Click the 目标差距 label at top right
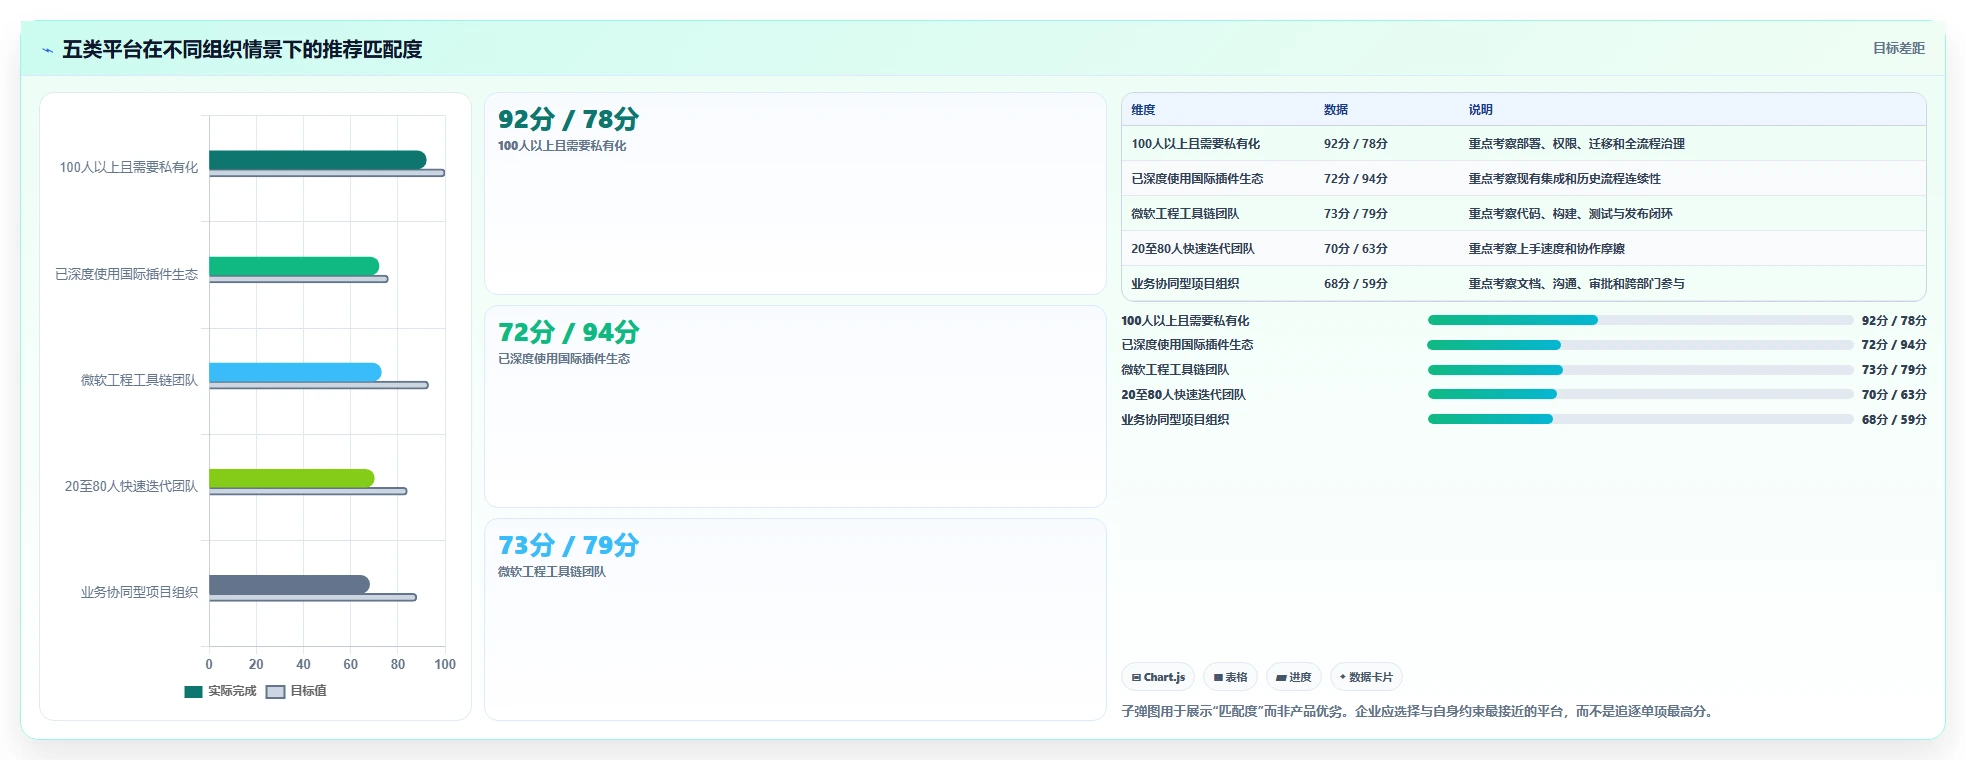The image size is (1966, 760). [x=1898, y=48]
